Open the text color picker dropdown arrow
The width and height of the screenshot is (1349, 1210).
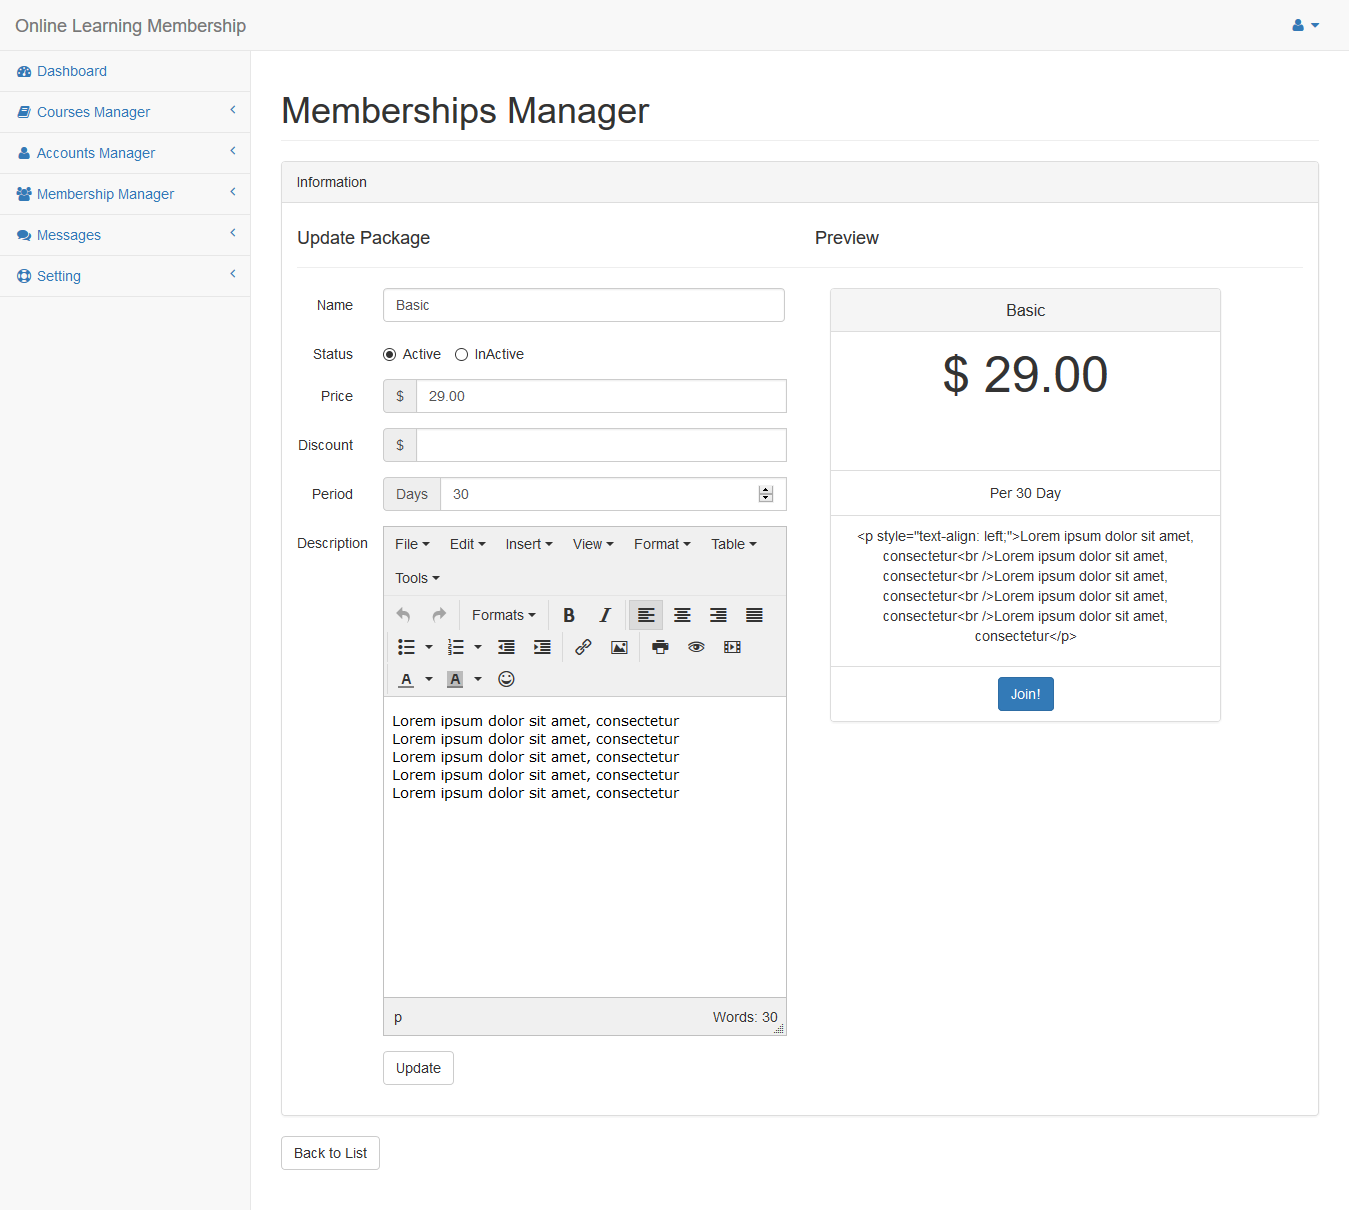click(x=429, y=679)
